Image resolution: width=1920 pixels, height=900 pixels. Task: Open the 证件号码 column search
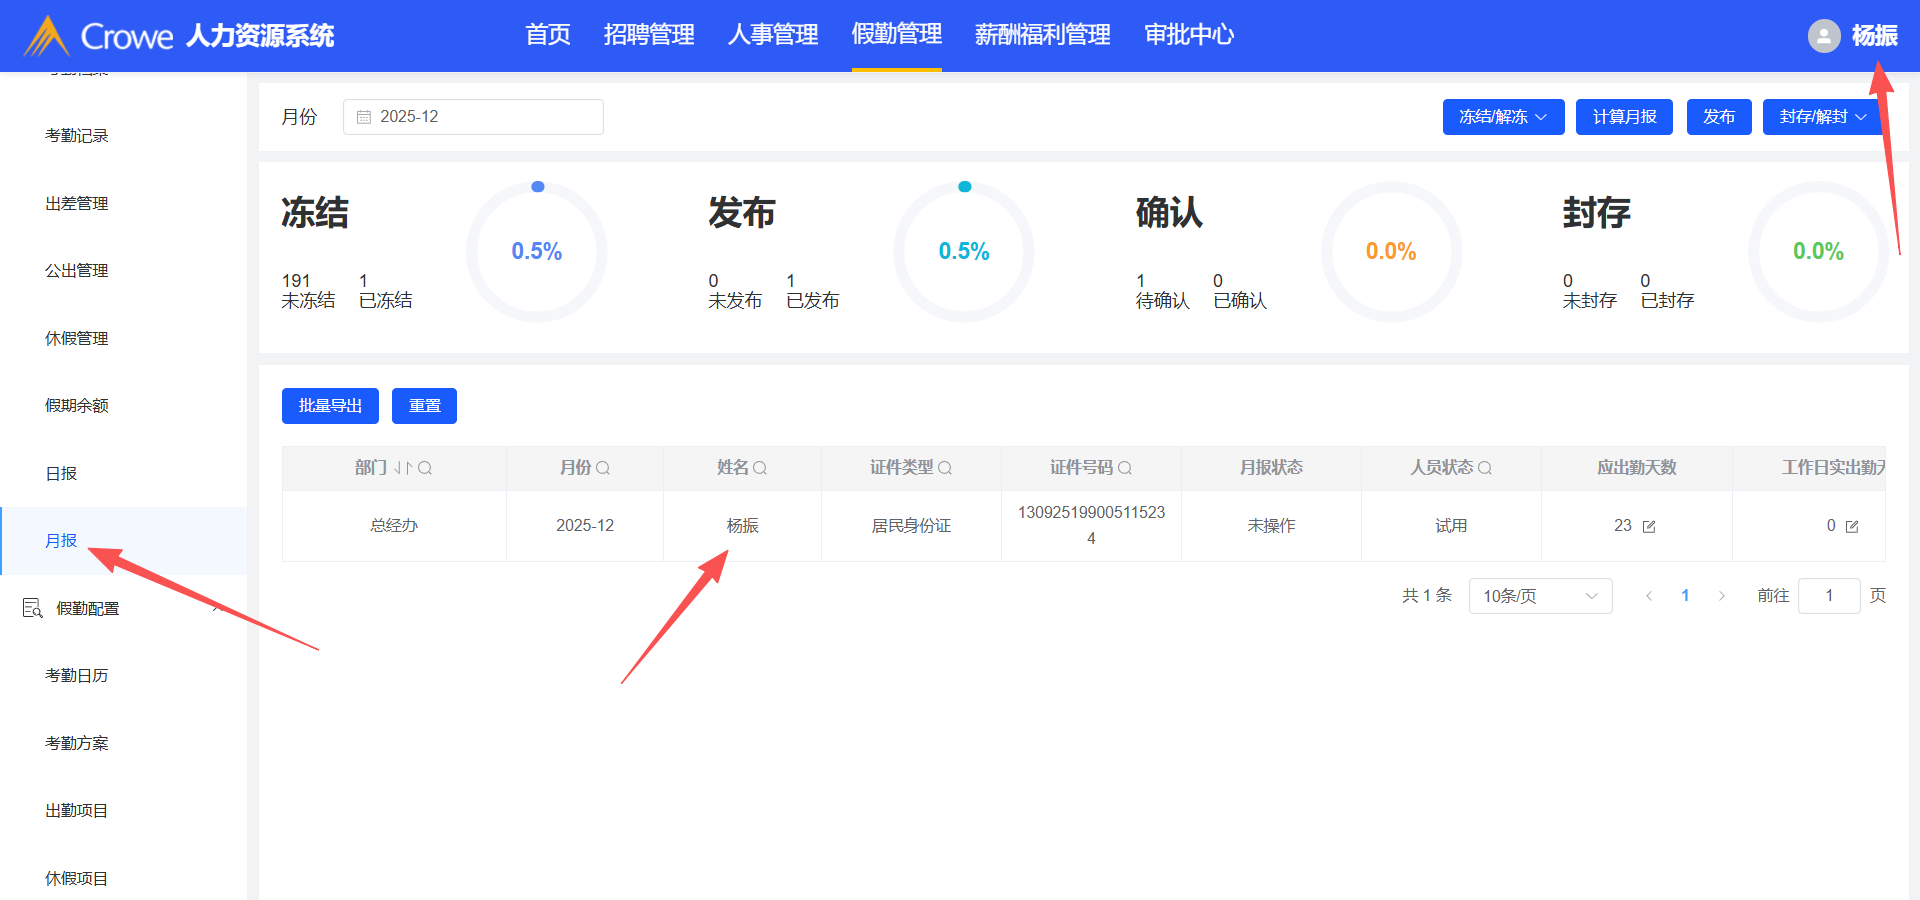[x=1125, y=468]
